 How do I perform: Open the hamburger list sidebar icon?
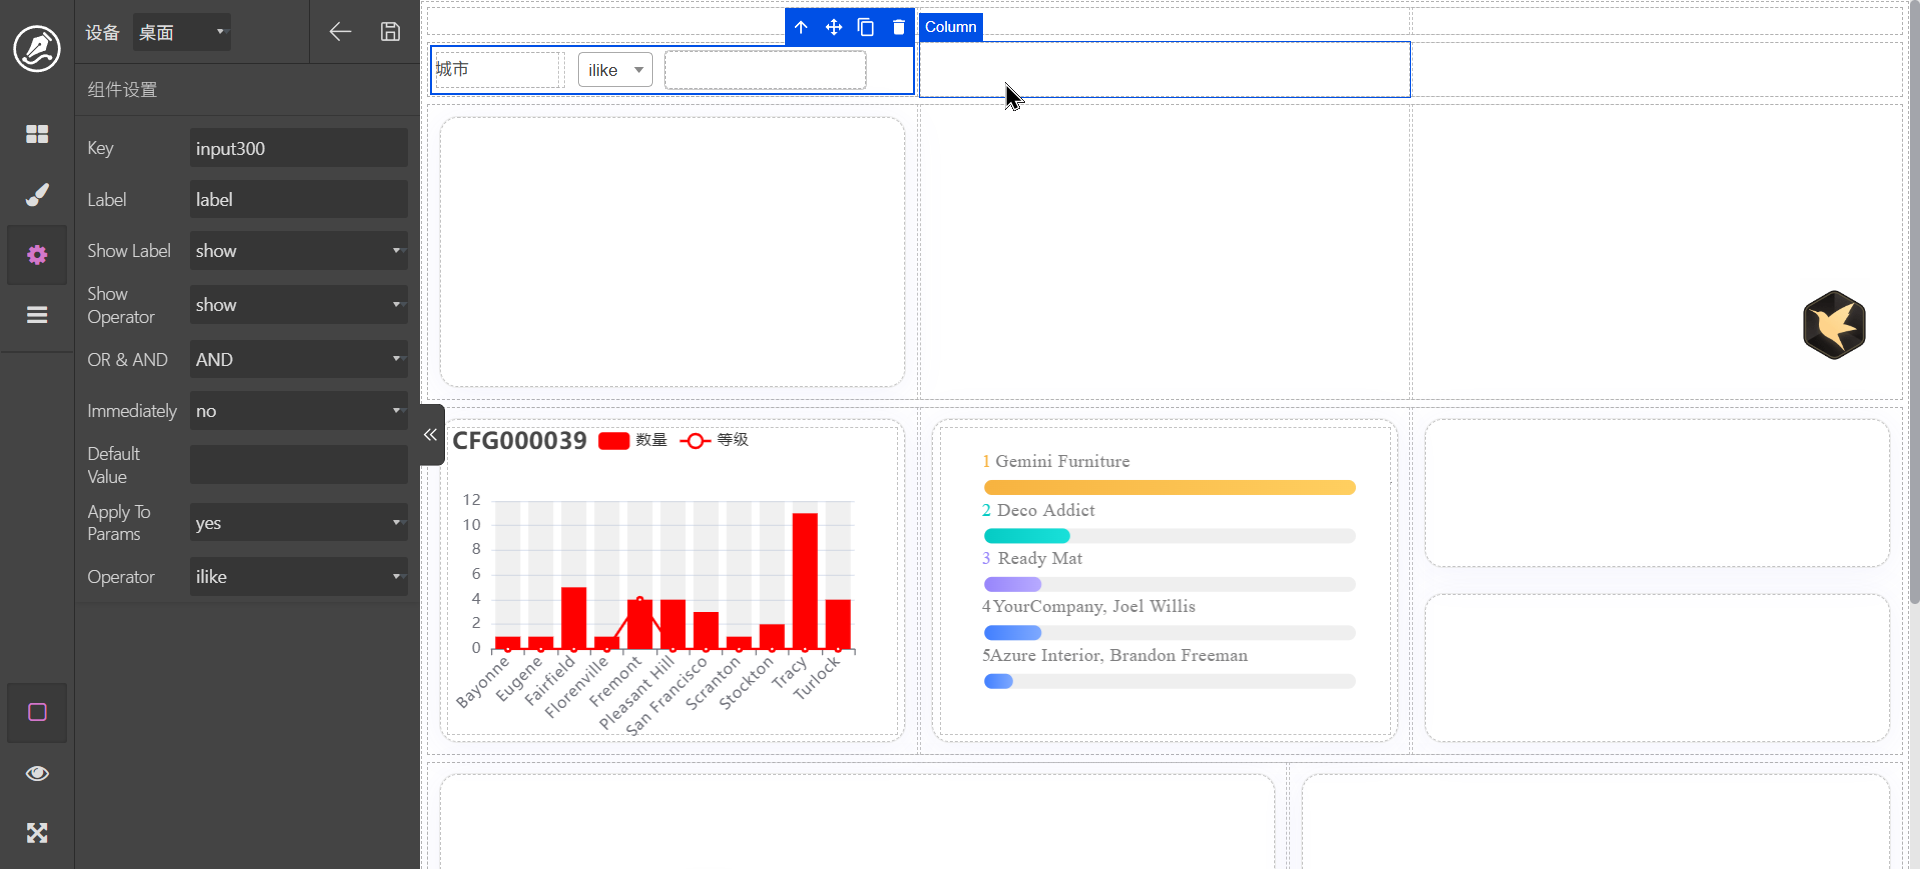point(37,315)
